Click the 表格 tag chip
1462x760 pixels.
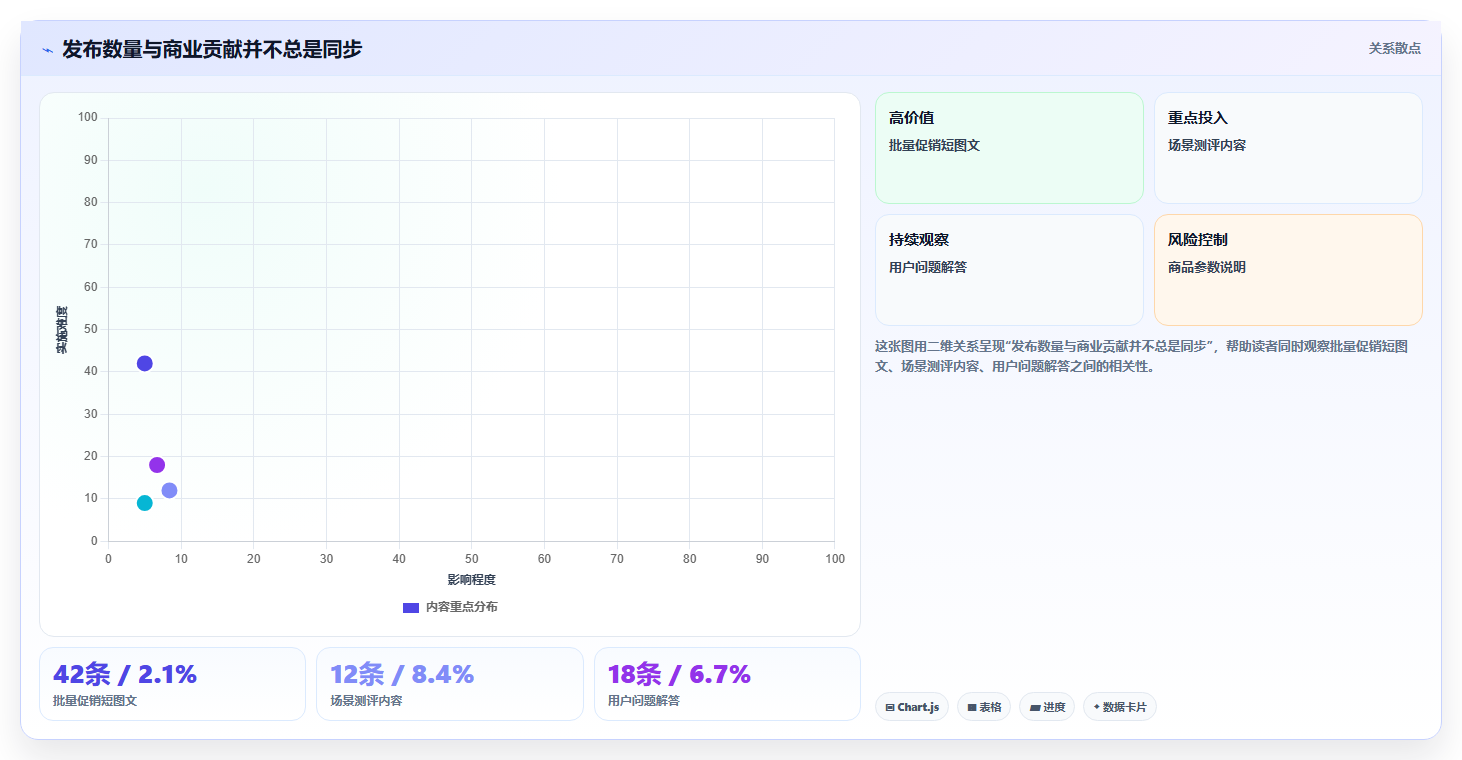click(x=984, y=707)
